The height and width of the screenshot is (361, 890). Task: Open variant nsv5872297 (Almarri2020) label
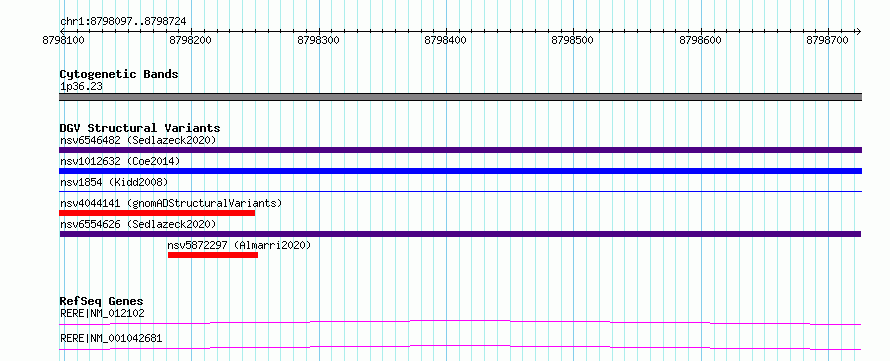pyautogui.click(x=240, y=245)
